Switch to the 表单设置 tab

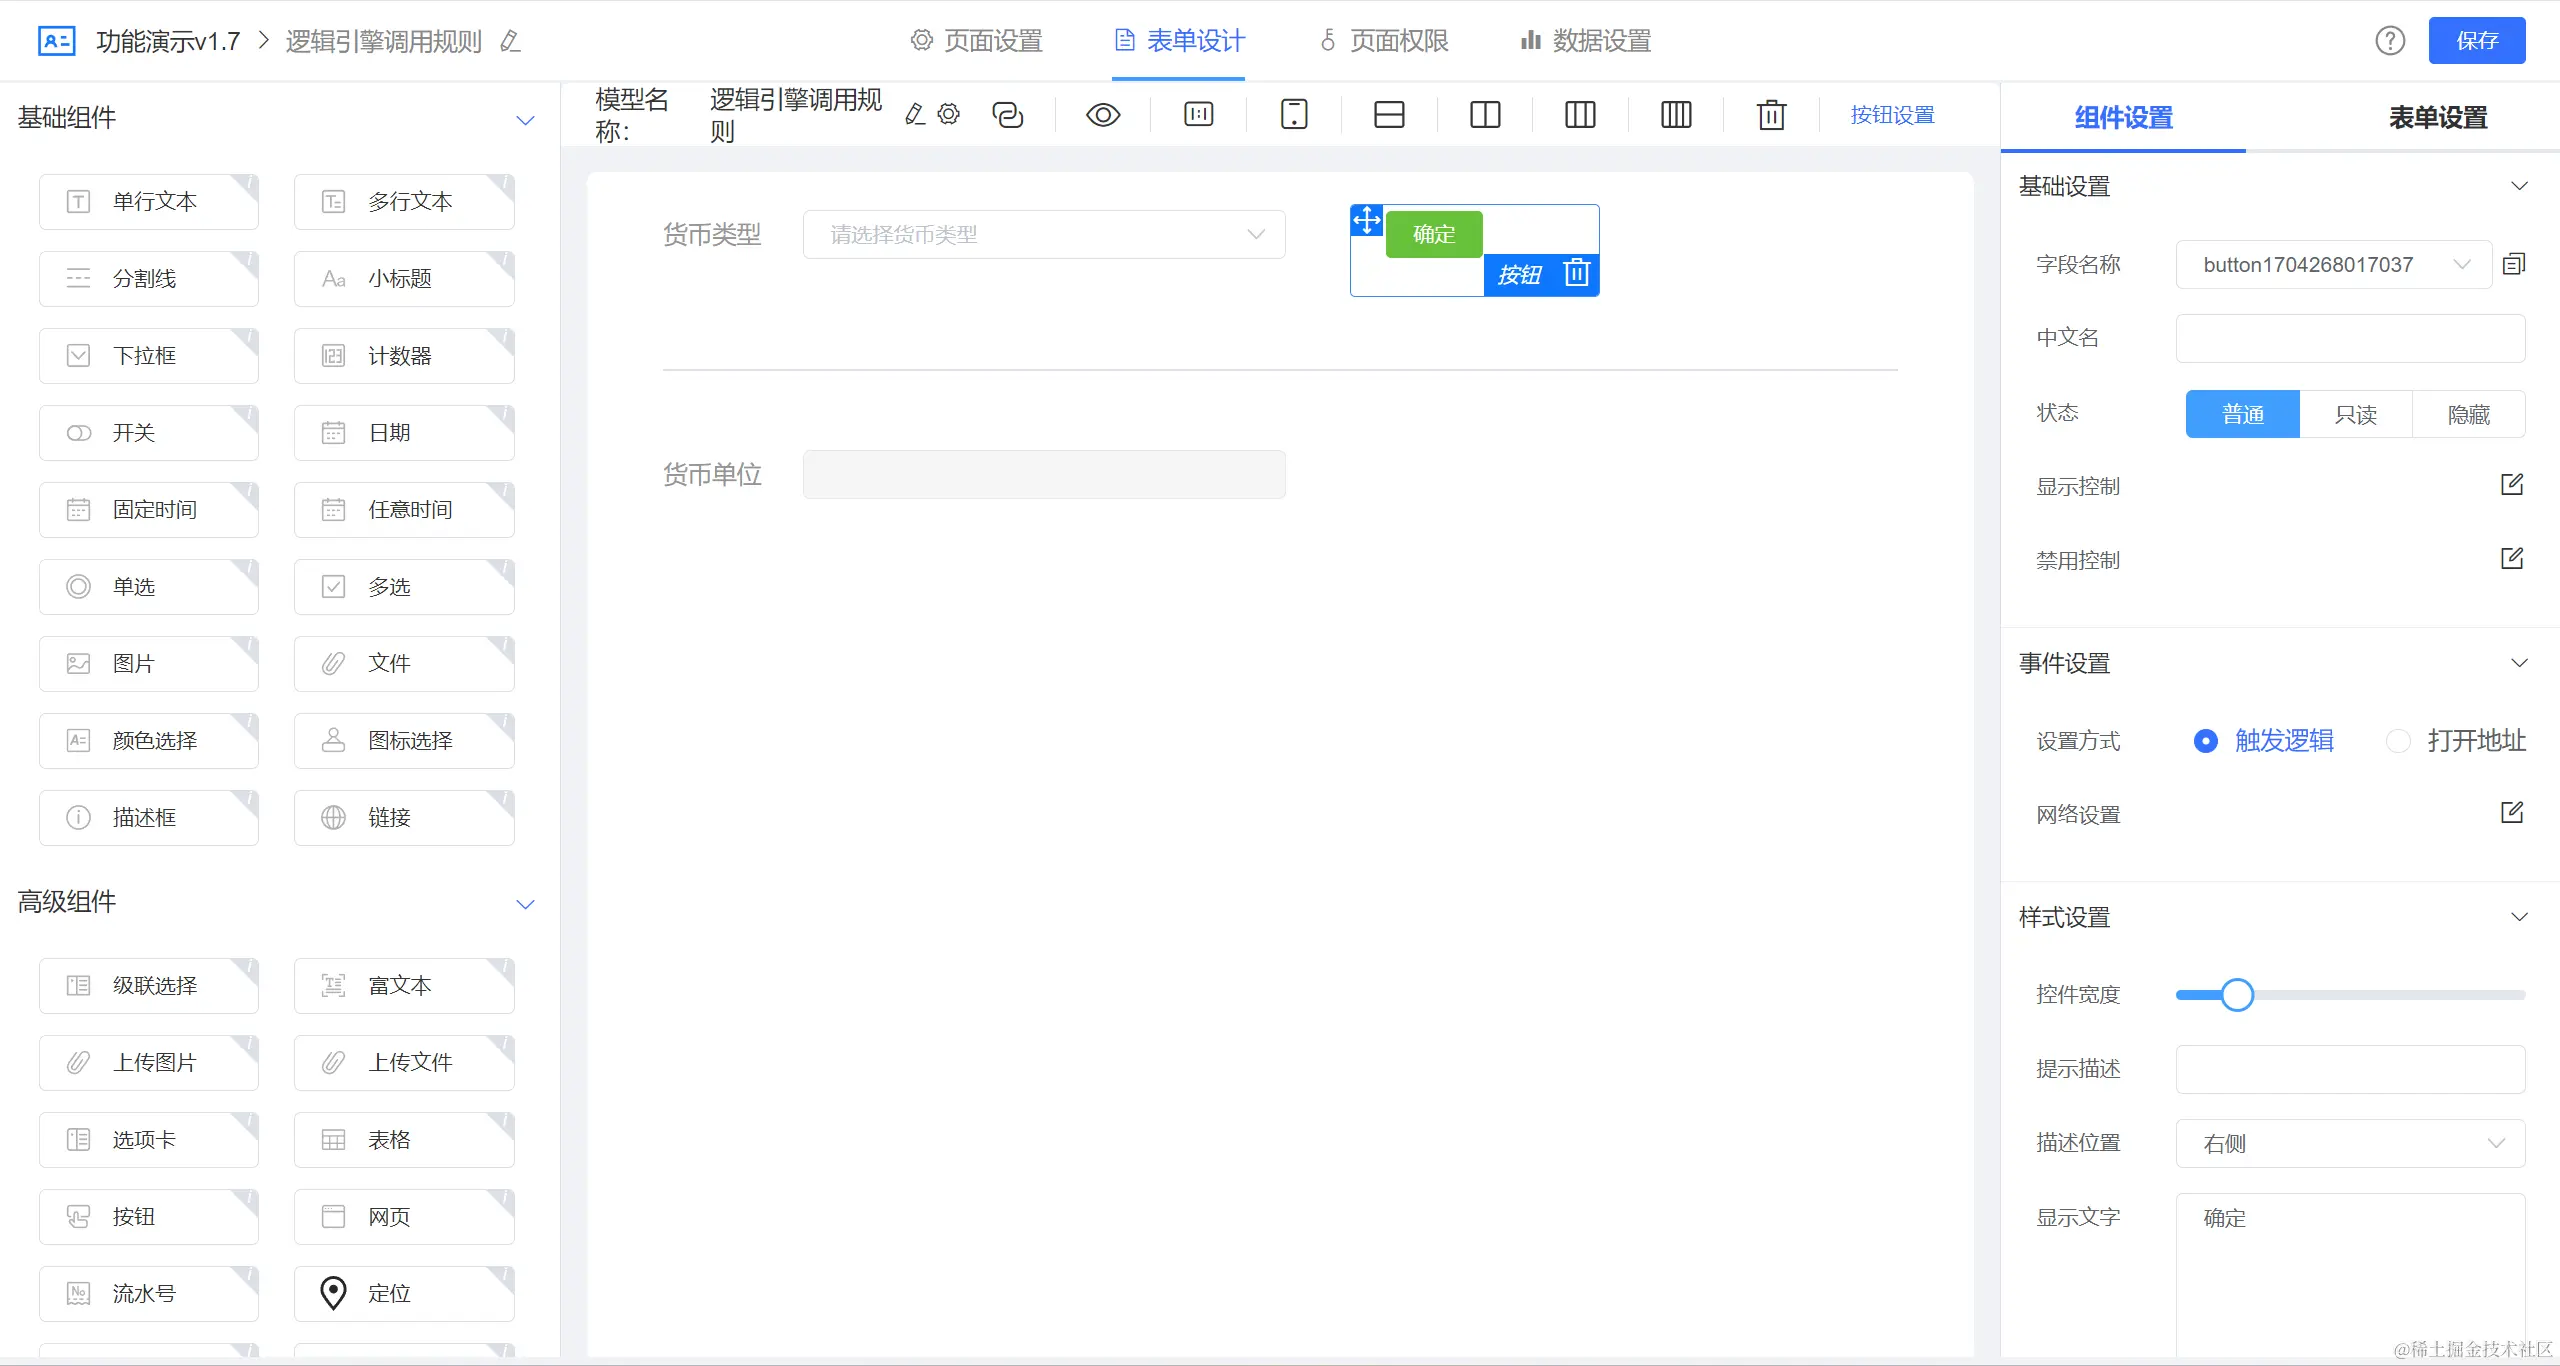click(2437, 118)
